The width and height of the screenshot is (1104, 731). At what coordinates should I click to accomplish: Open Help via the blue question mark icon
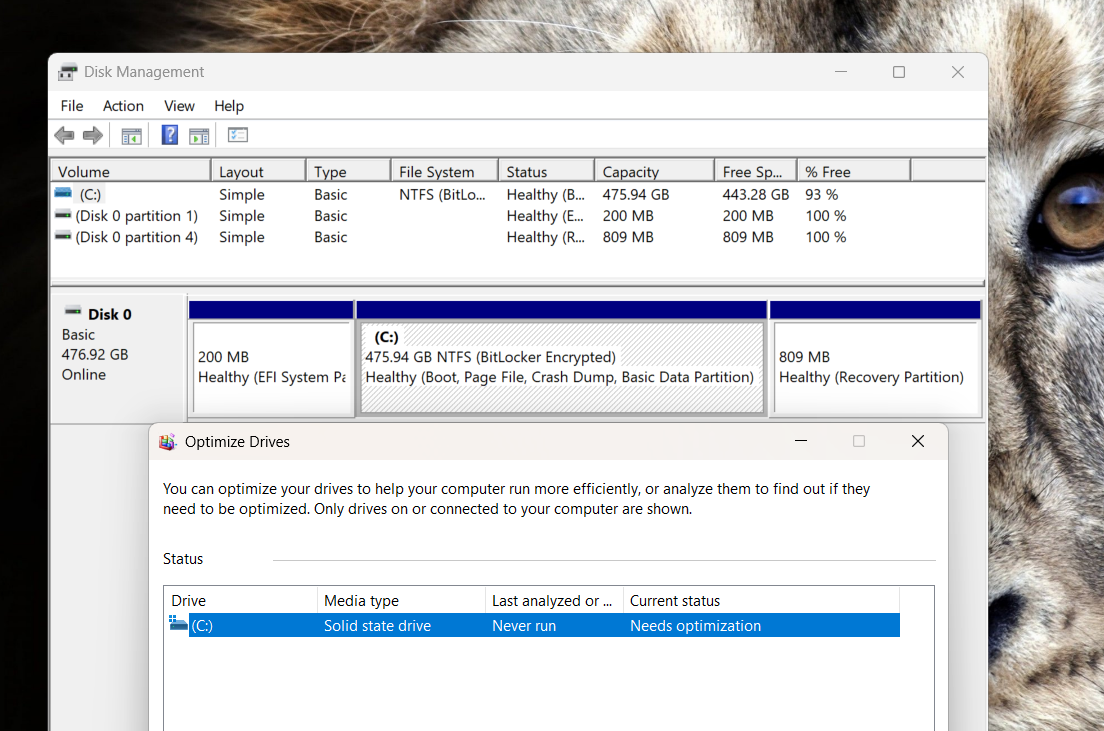click(170, 135)
